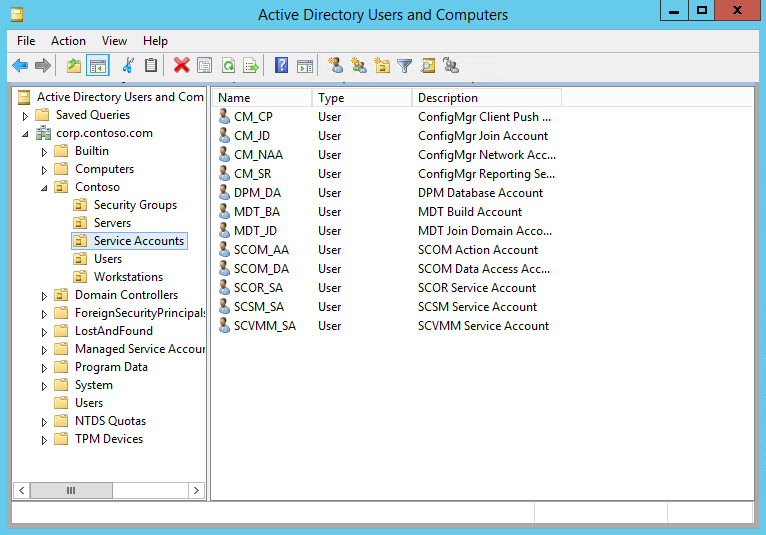Open the Action menu
This screenshot has width=766, height=535.
[x=68, y=41]
